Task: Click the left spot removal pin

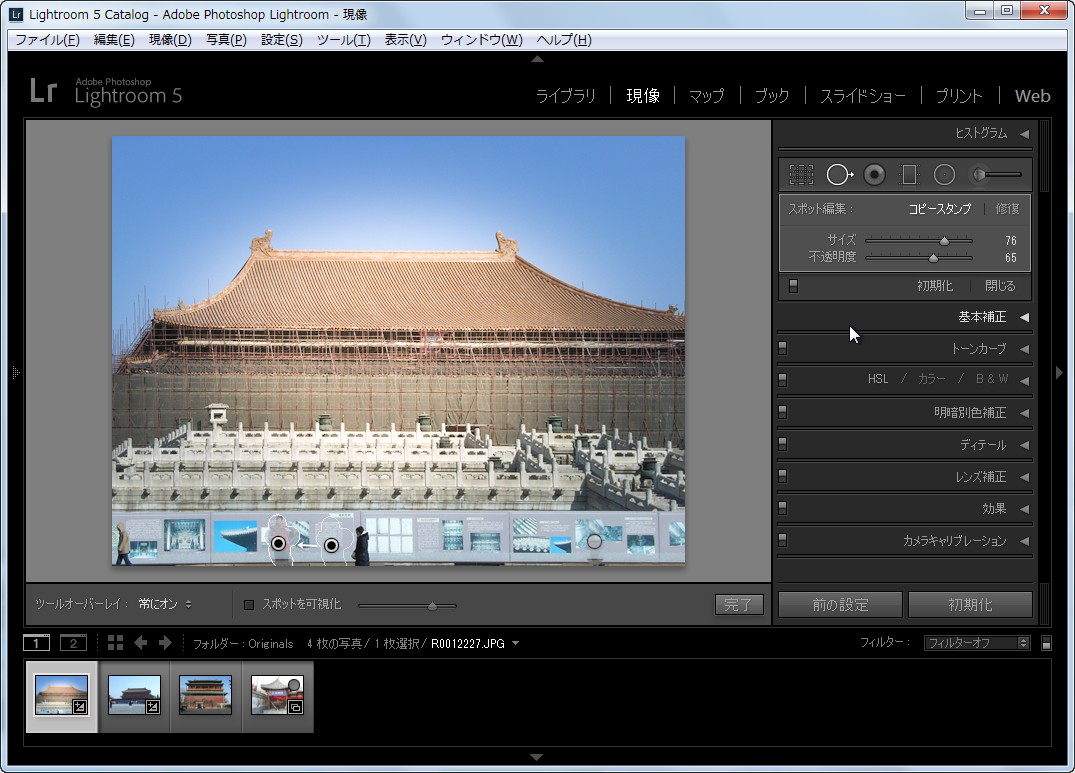Action: [x=278, y=543]
